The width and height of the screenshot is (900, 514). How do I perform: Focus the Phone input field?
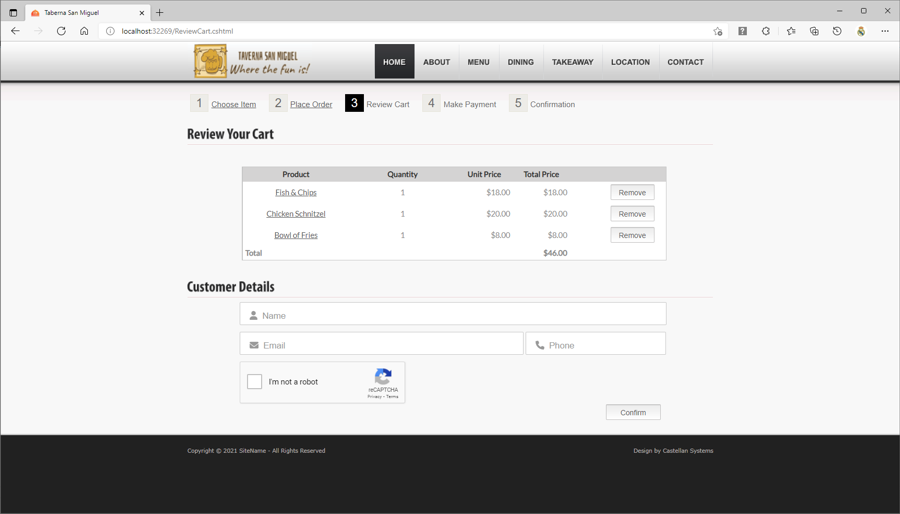coord(596,344)
